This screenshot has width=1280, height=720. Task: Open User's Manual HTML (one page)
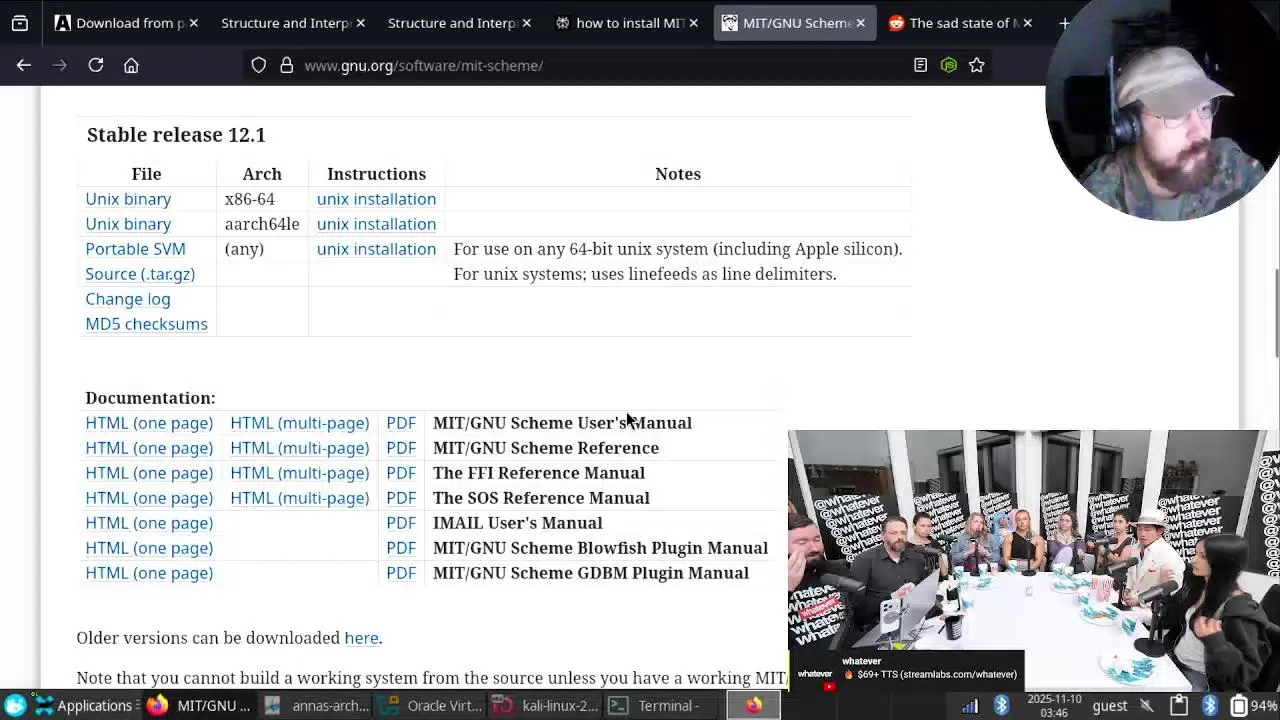(x=149, y=423)
